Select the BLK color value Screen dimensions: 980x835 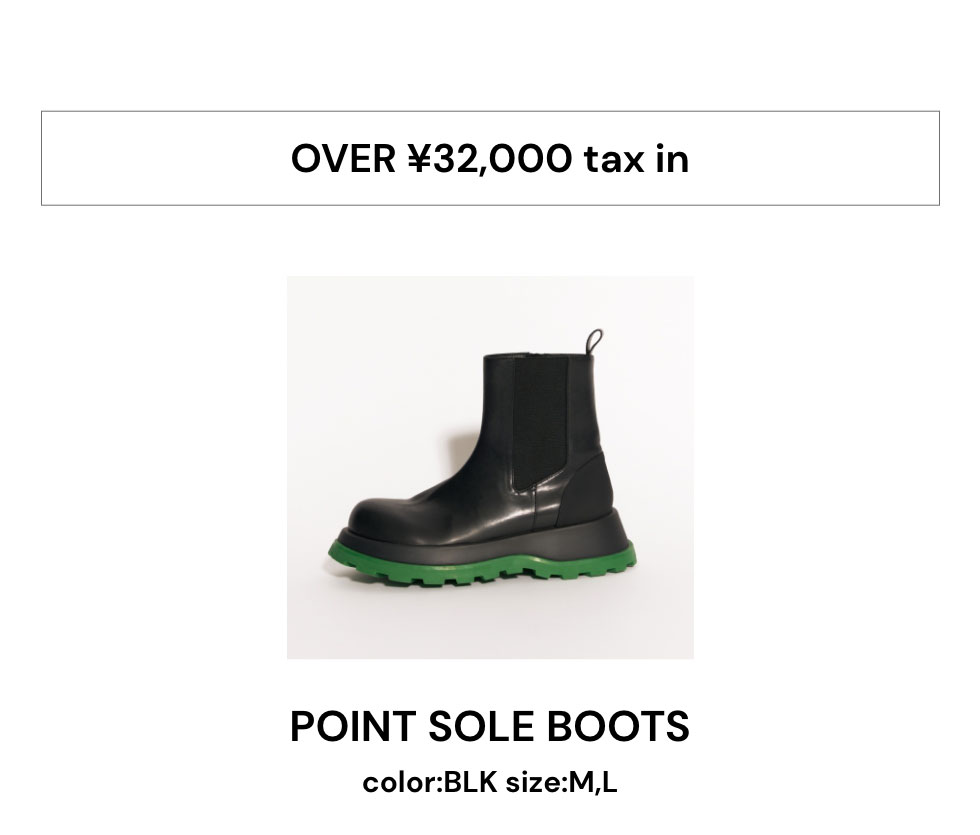coord(470,782)
